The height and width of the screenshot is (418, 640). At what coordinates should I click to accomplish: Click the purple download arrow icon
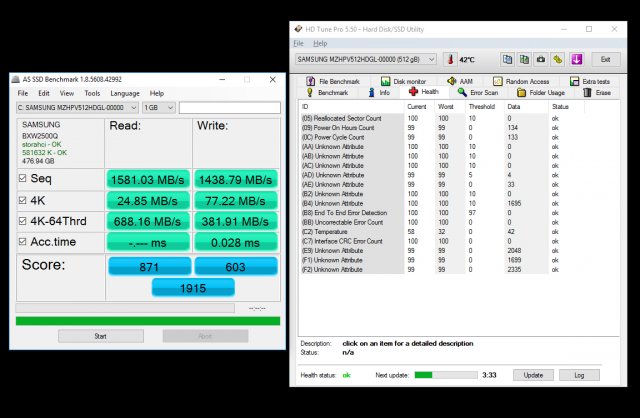576,60
